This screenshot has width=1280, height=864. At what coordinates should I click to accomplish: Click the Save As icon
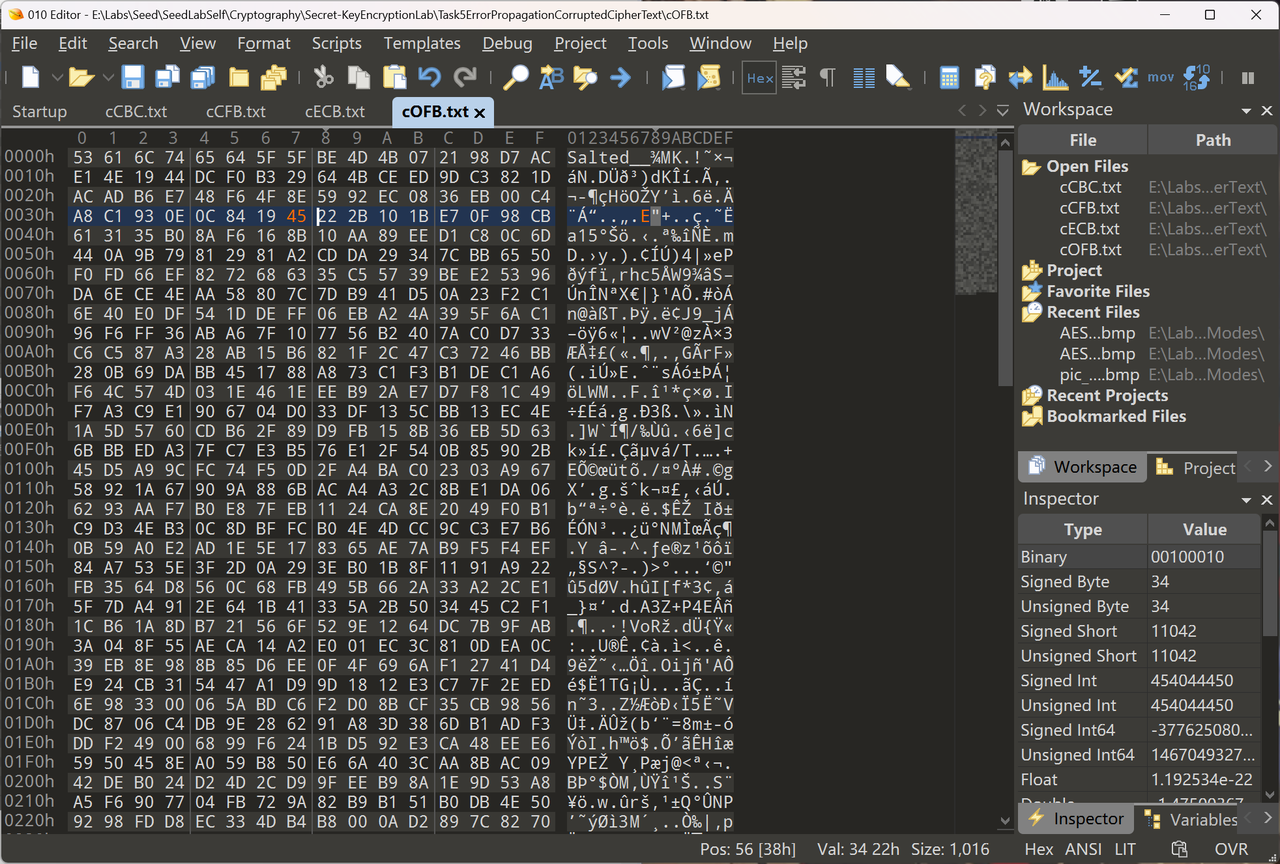167,77
